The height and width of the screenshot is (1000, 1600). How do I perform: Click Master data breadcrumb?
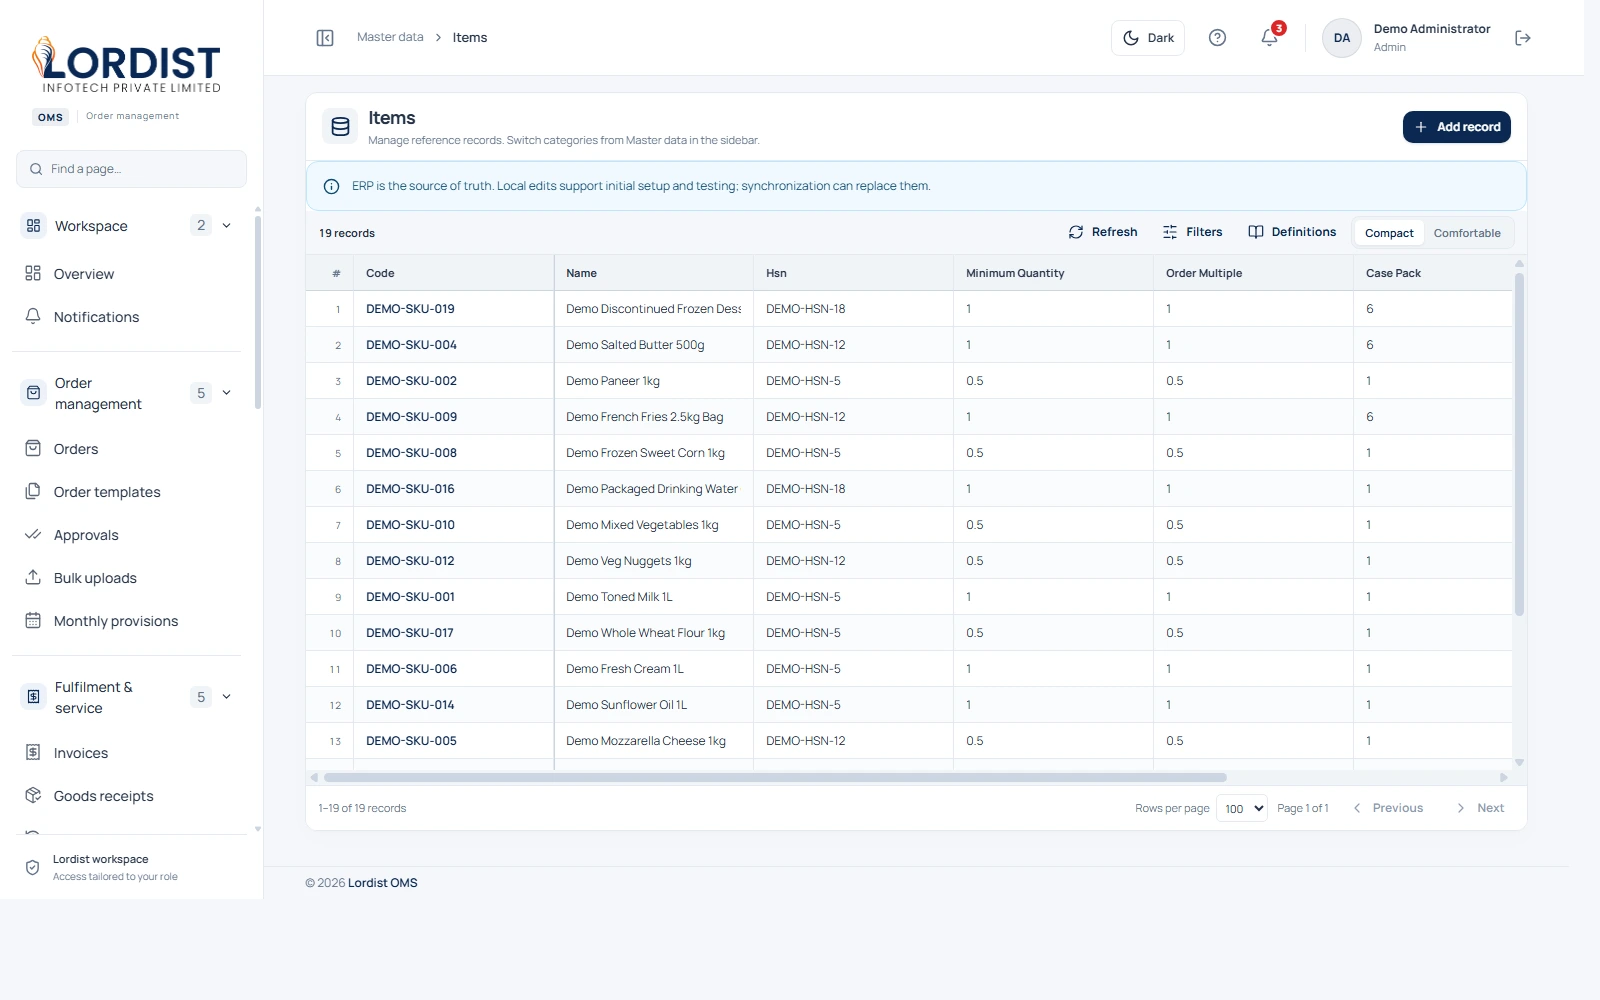[390, 38]
